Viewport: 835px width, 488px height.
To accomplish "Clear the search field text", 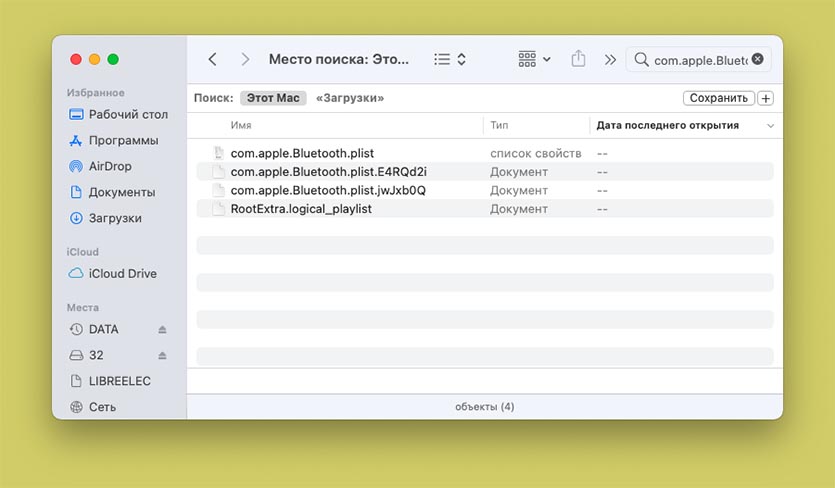I will coord(757,60).
